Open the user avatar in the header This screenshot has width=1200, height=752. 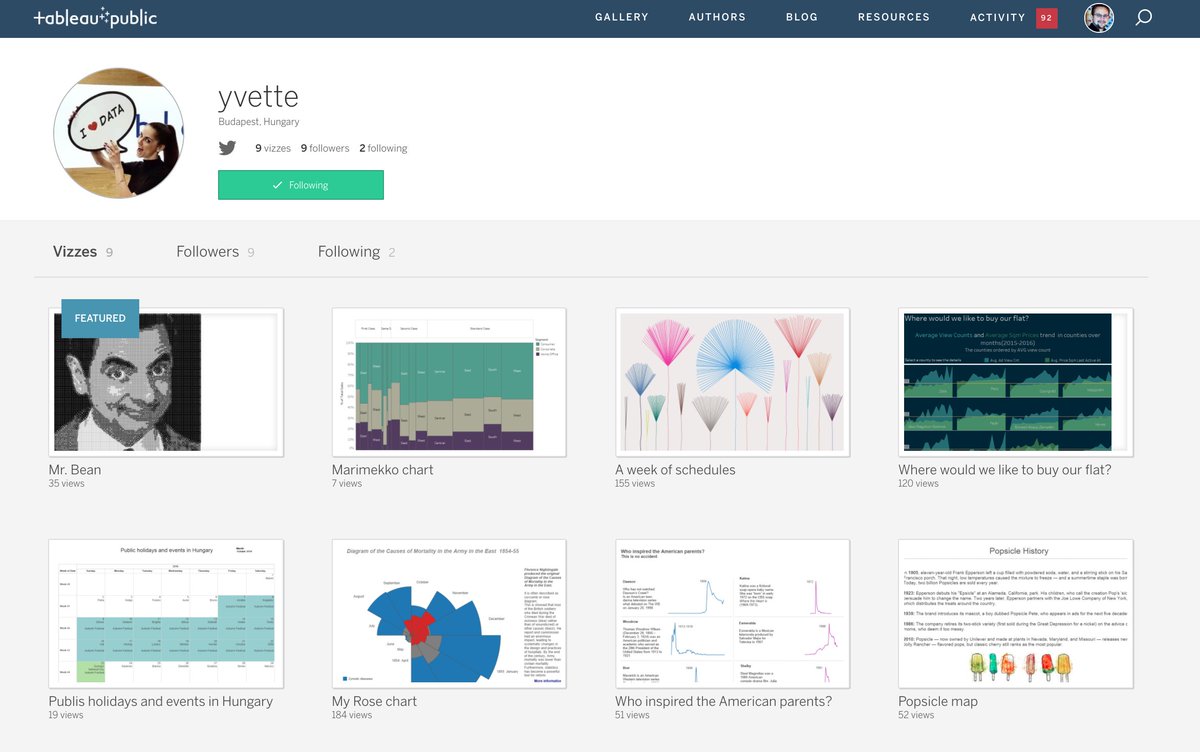[x=1099, y=18]
